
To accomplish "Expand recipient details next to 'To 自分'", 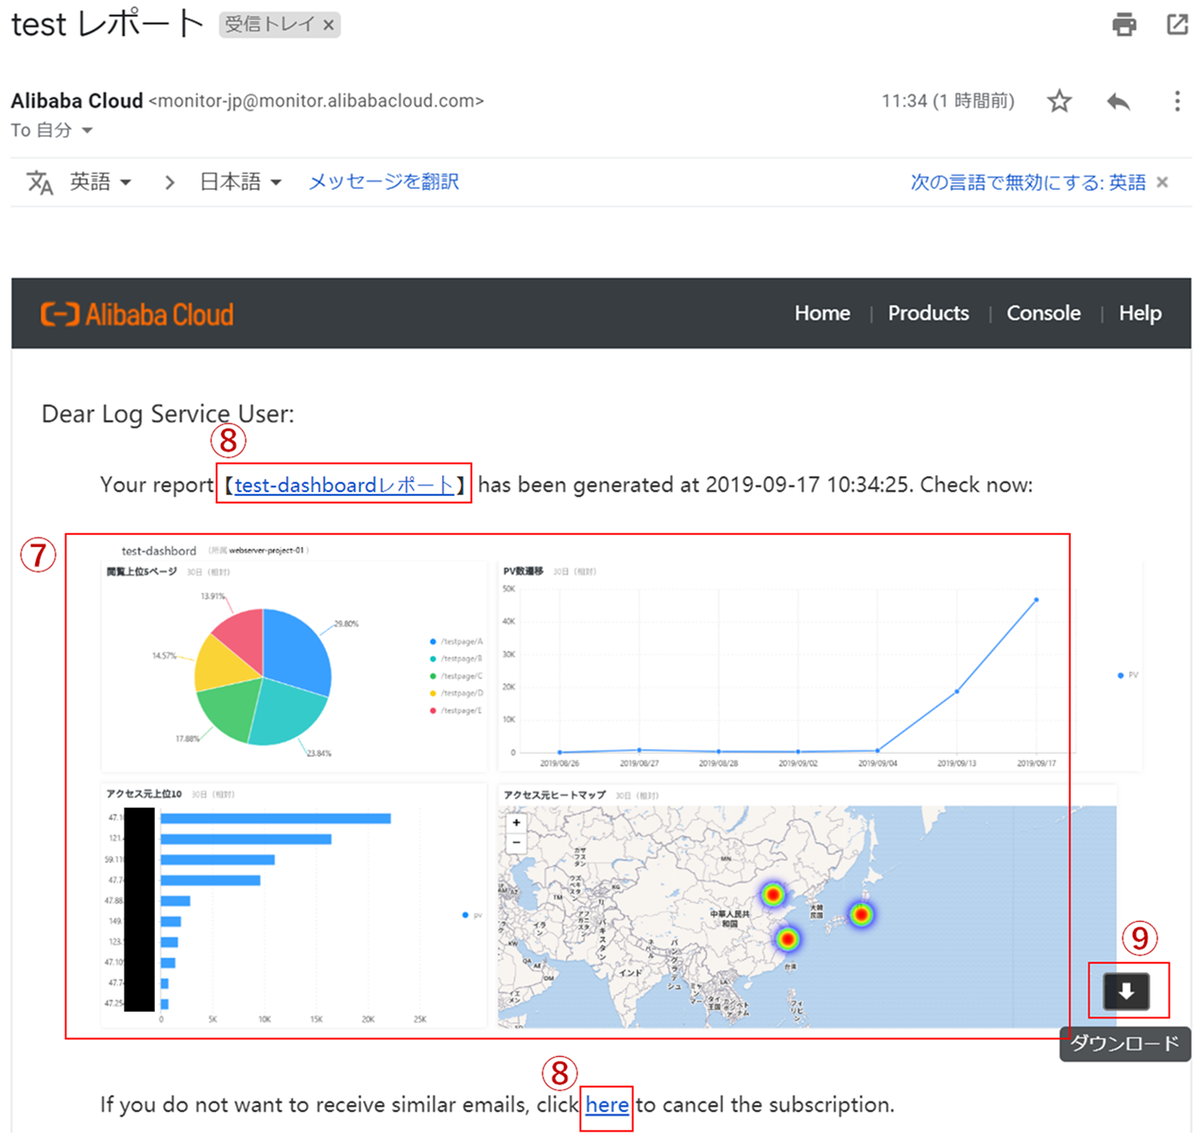I will coord(87,131).
